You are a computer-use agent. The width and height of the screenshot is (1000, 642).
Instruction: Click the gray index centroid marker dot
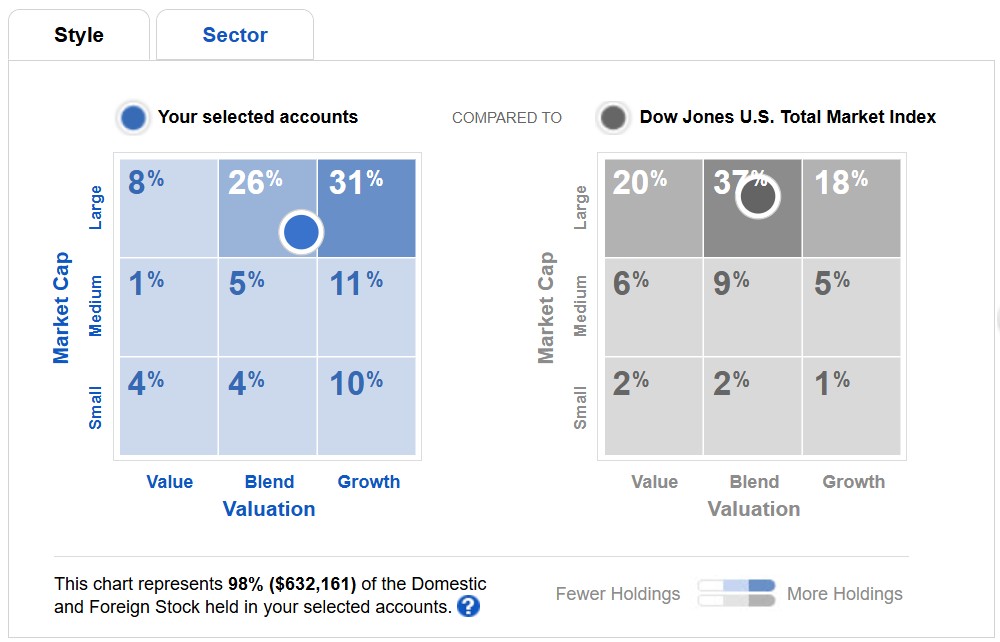point(758,197)
